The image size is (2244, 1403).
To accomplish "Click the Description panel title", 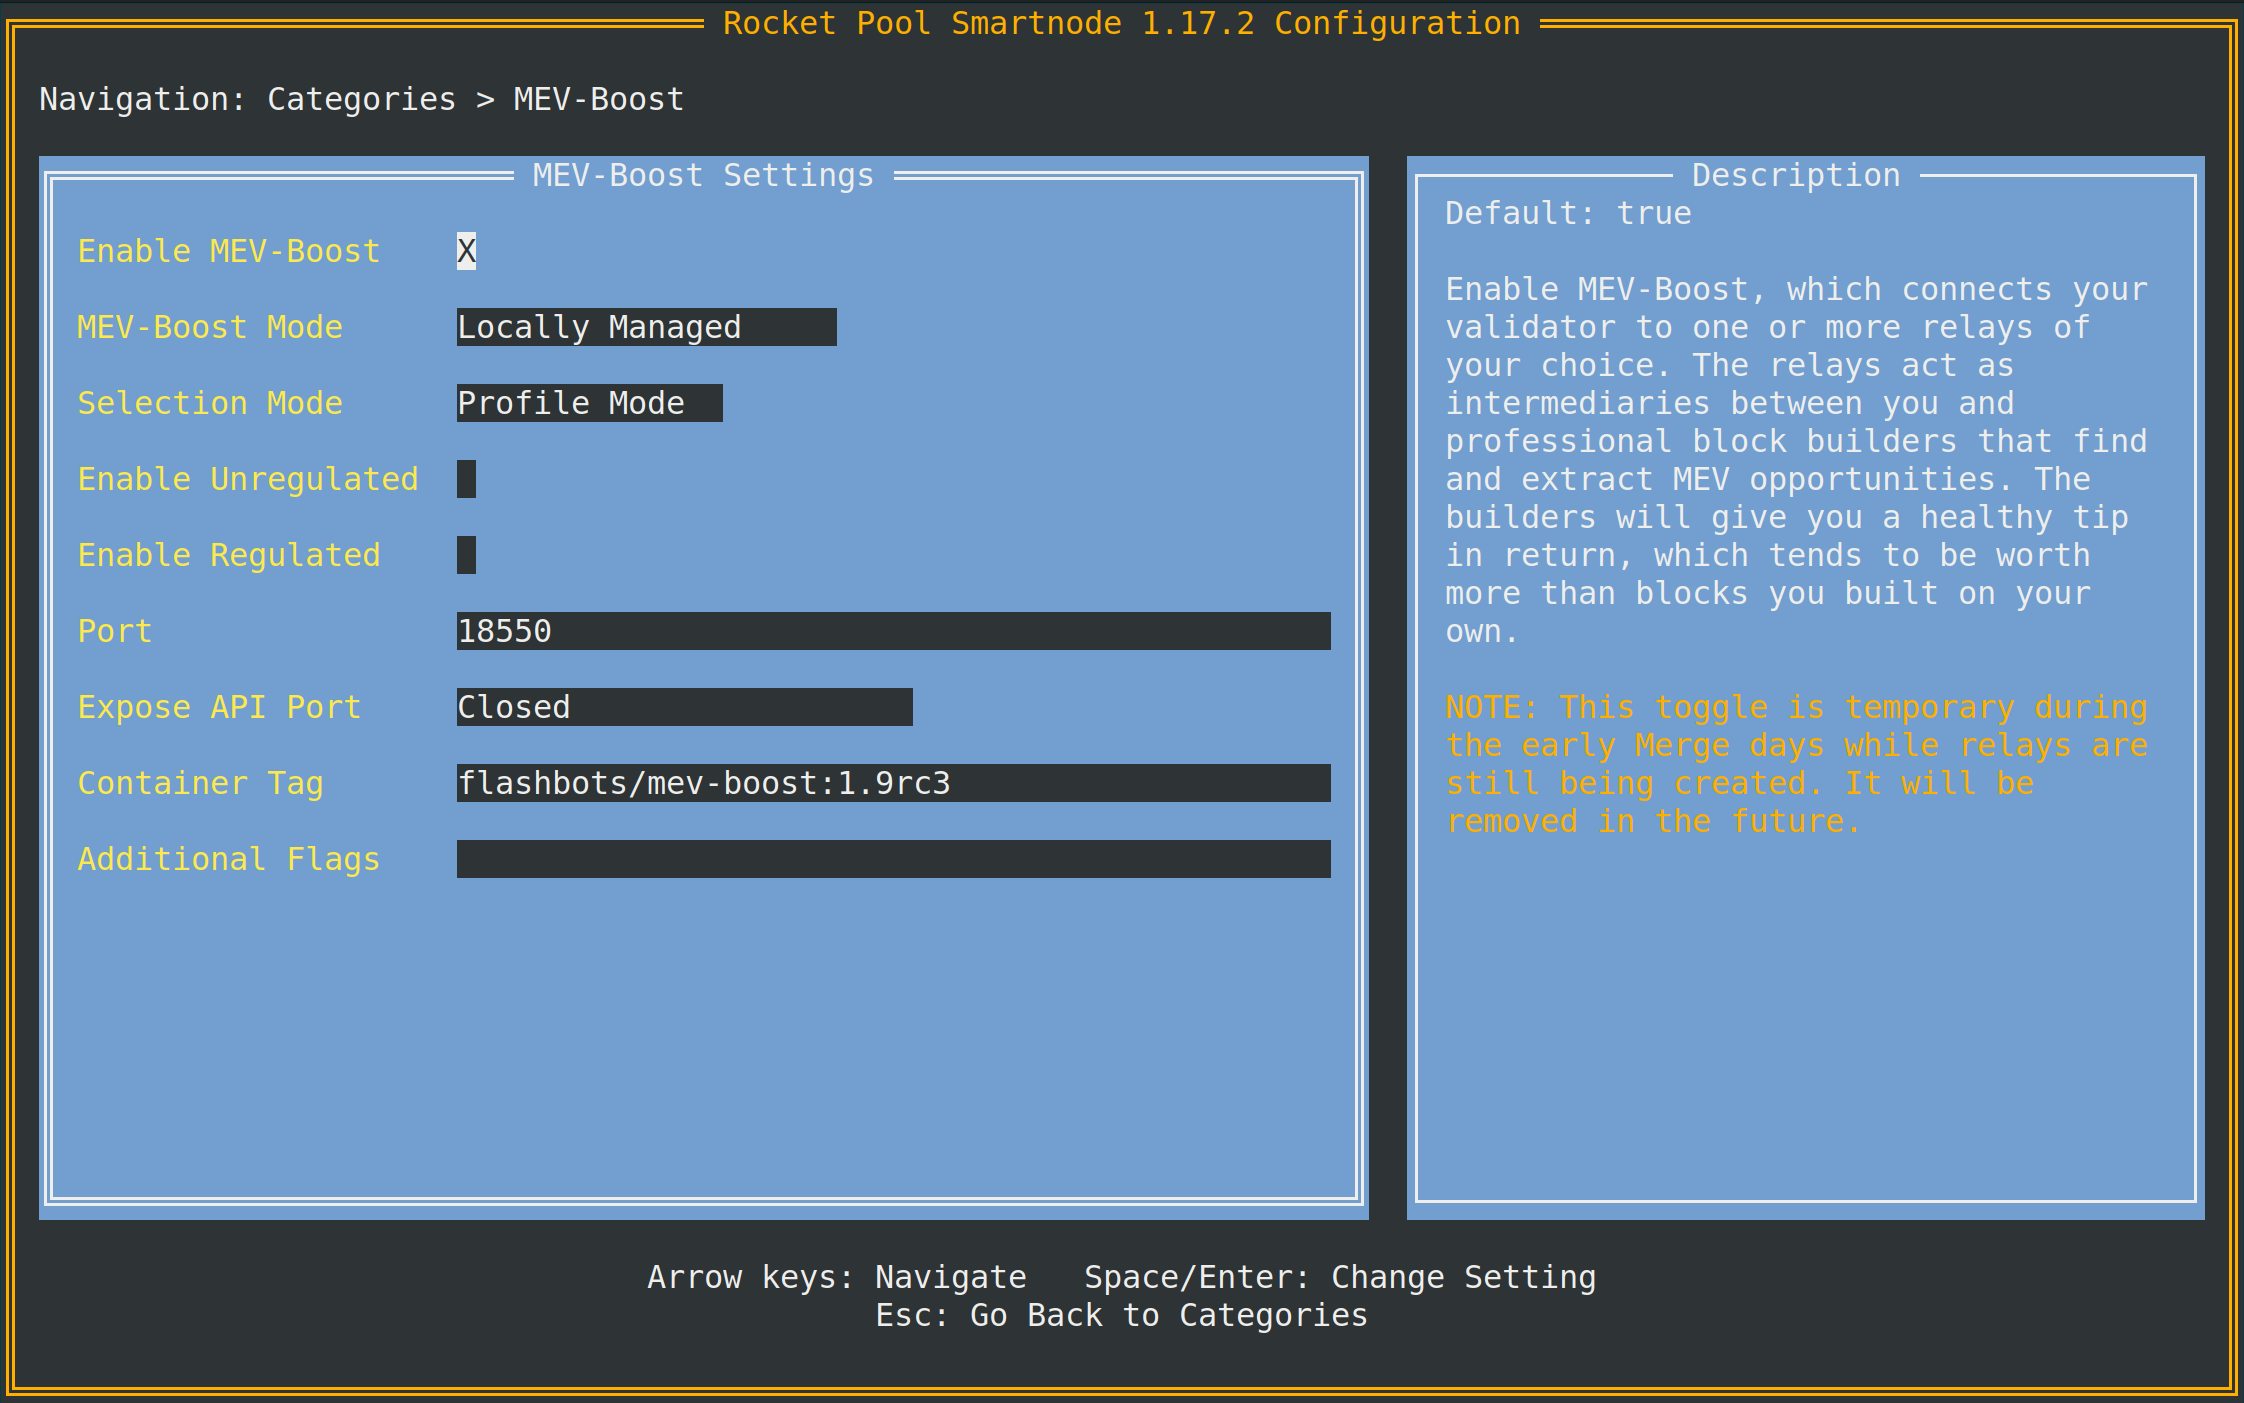I will [1796, 175].
